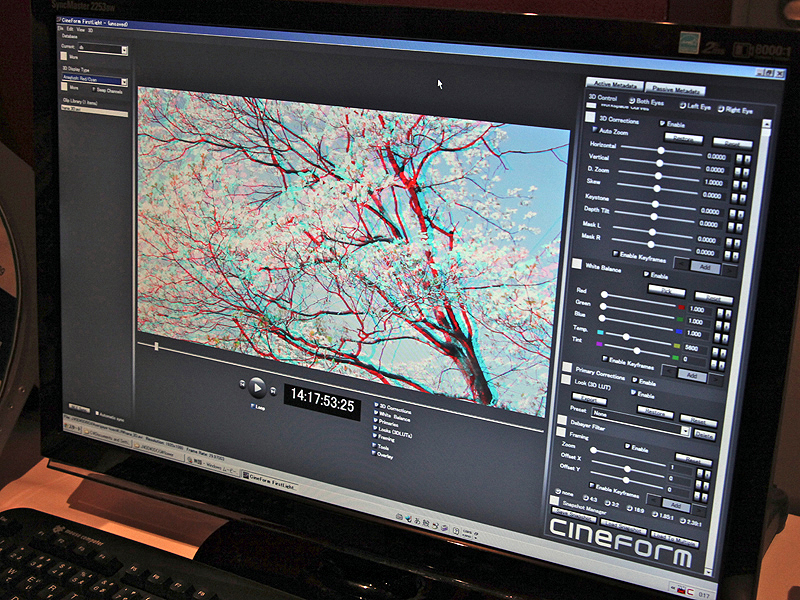Screen dimensions: 800x600
Task: Click Reset in 3D Corrections
Action: 732,143
